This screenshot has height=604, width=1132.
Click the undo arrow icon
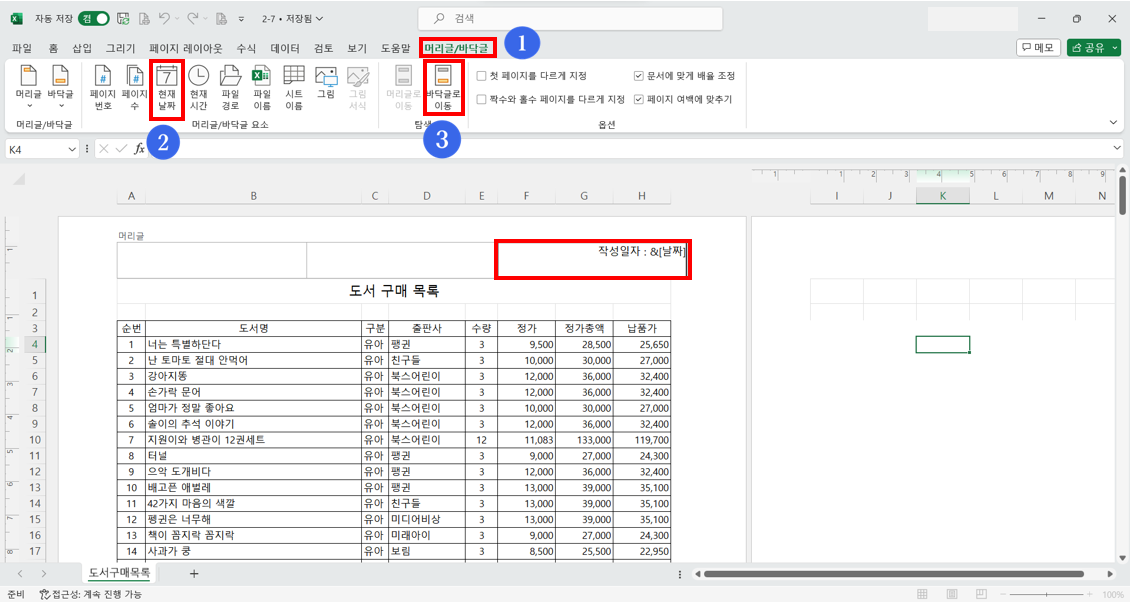pos(165,19)
